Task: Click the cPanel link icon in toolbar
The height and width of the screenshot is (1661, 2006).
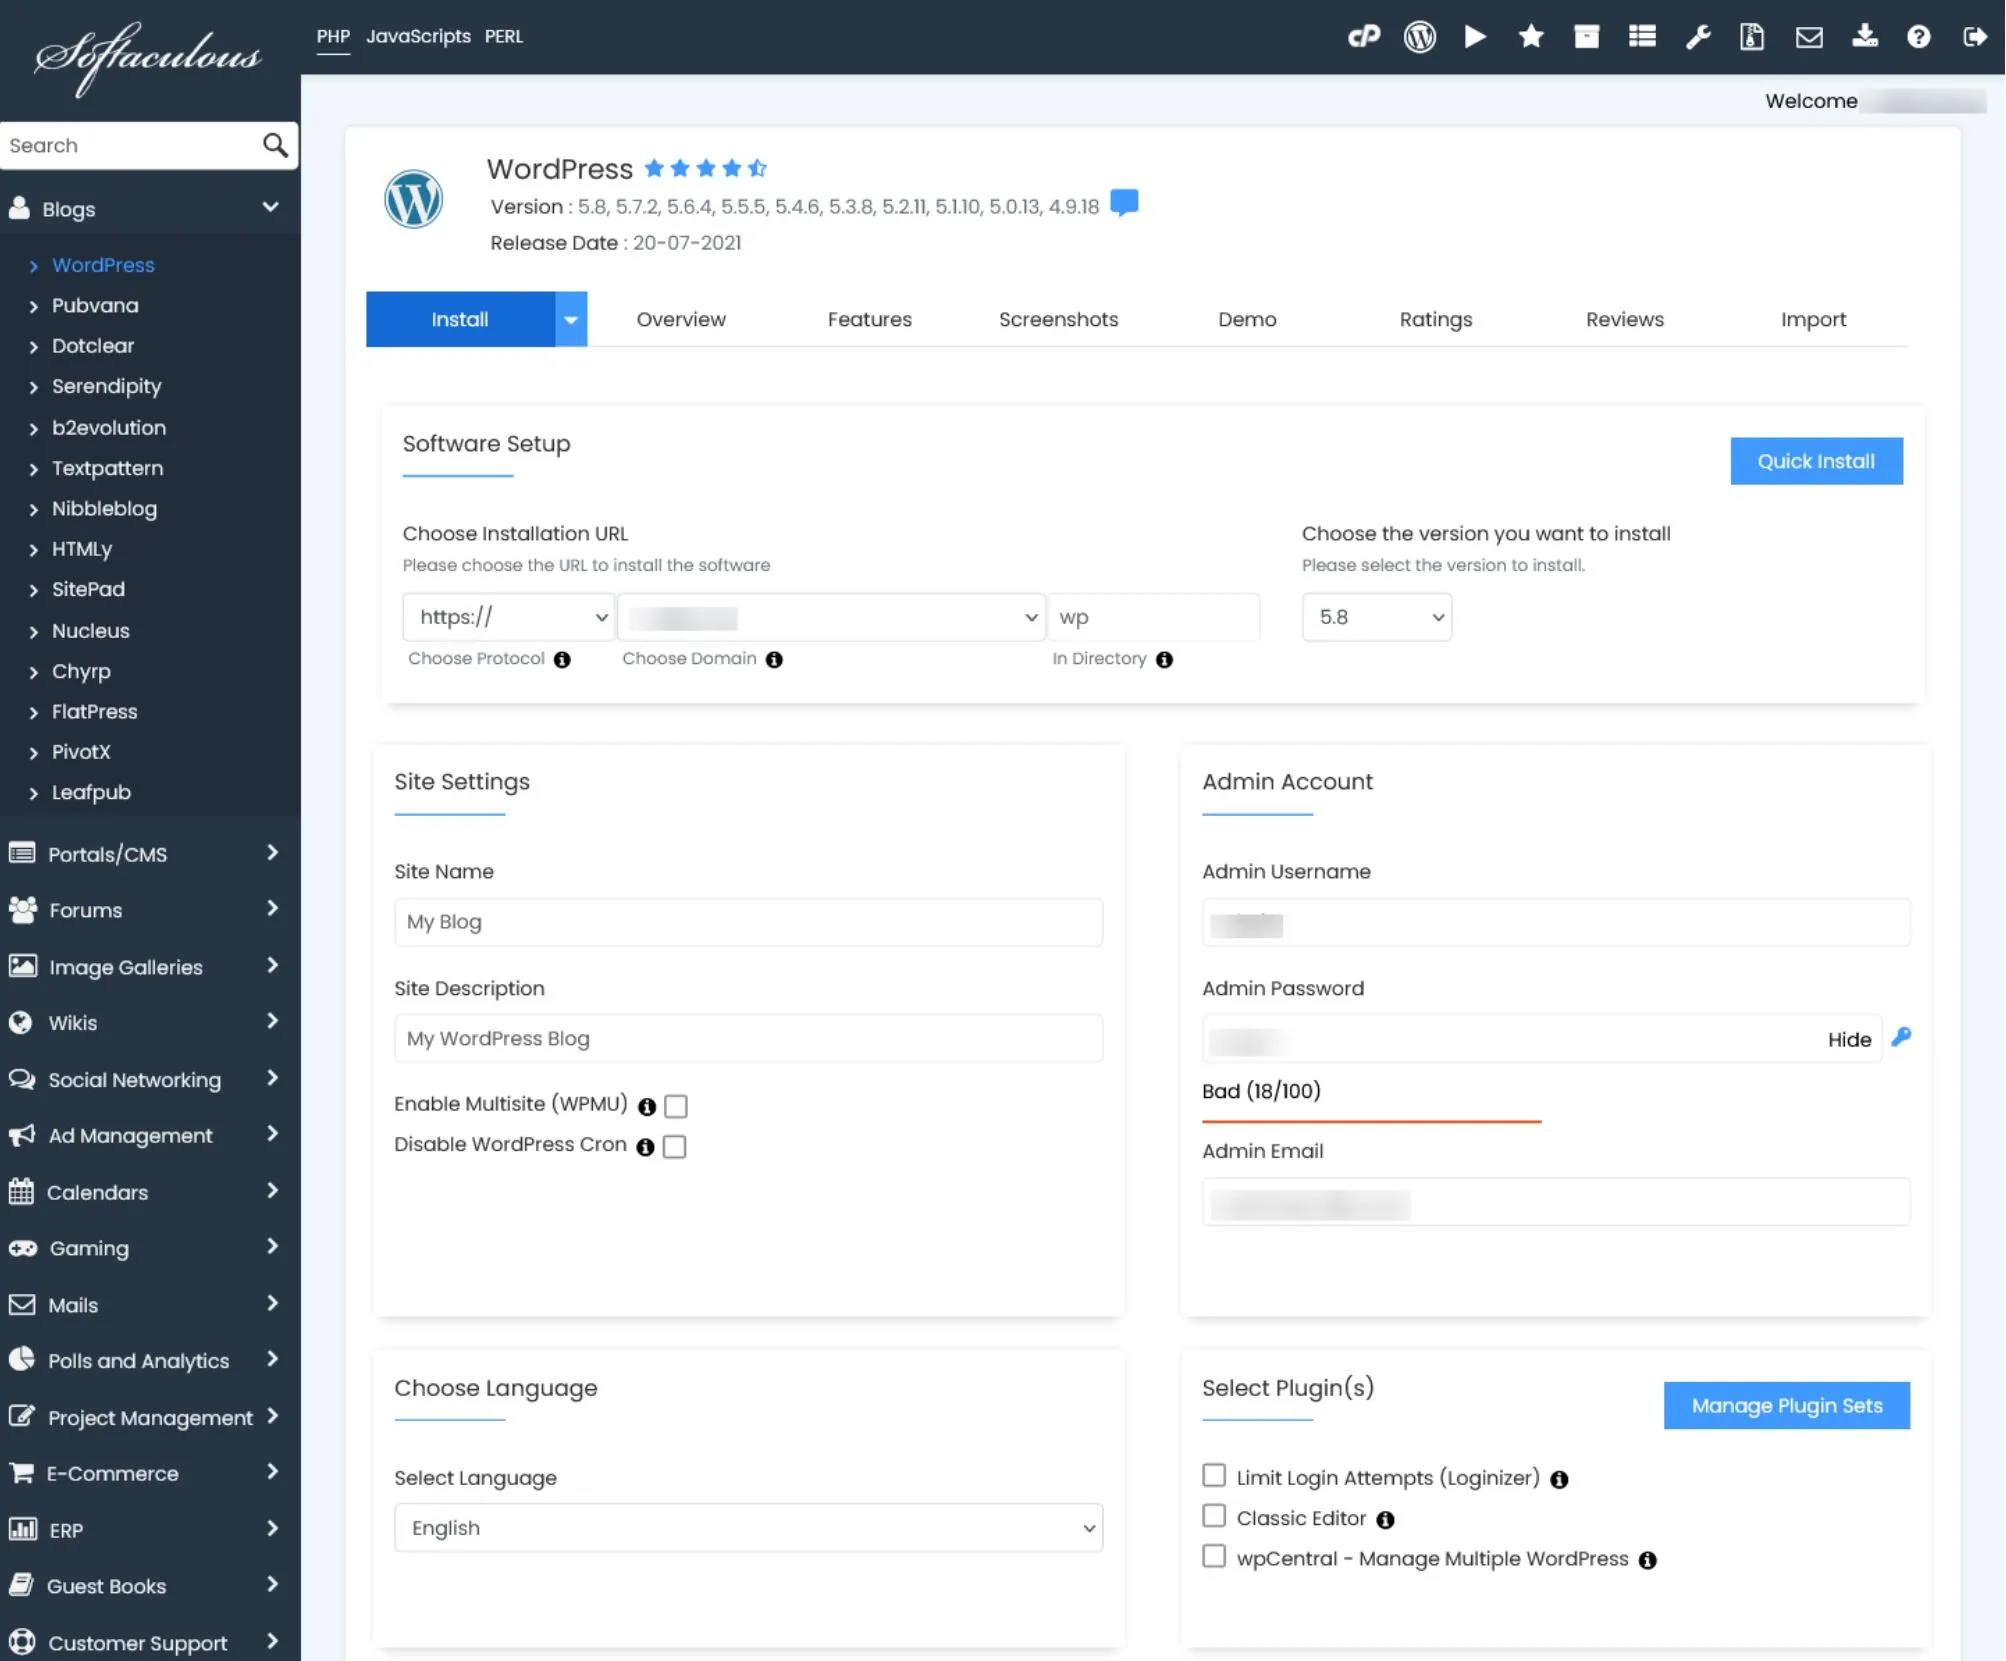Action: click(1363, 35)
